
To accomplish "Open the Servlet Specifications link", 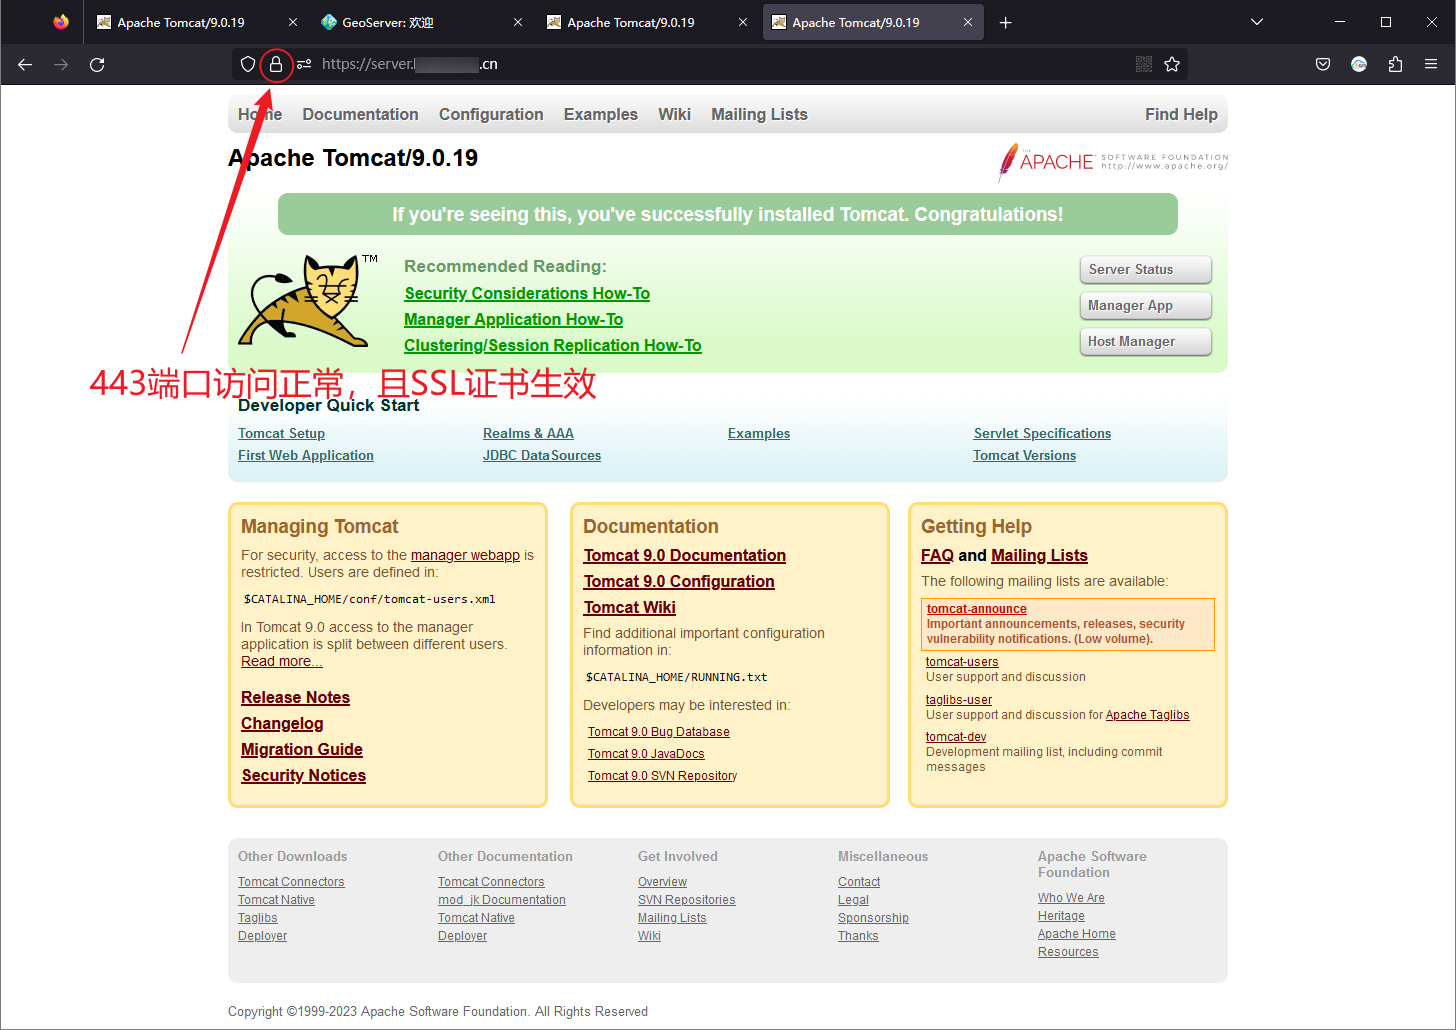I will click(1042, 433).
